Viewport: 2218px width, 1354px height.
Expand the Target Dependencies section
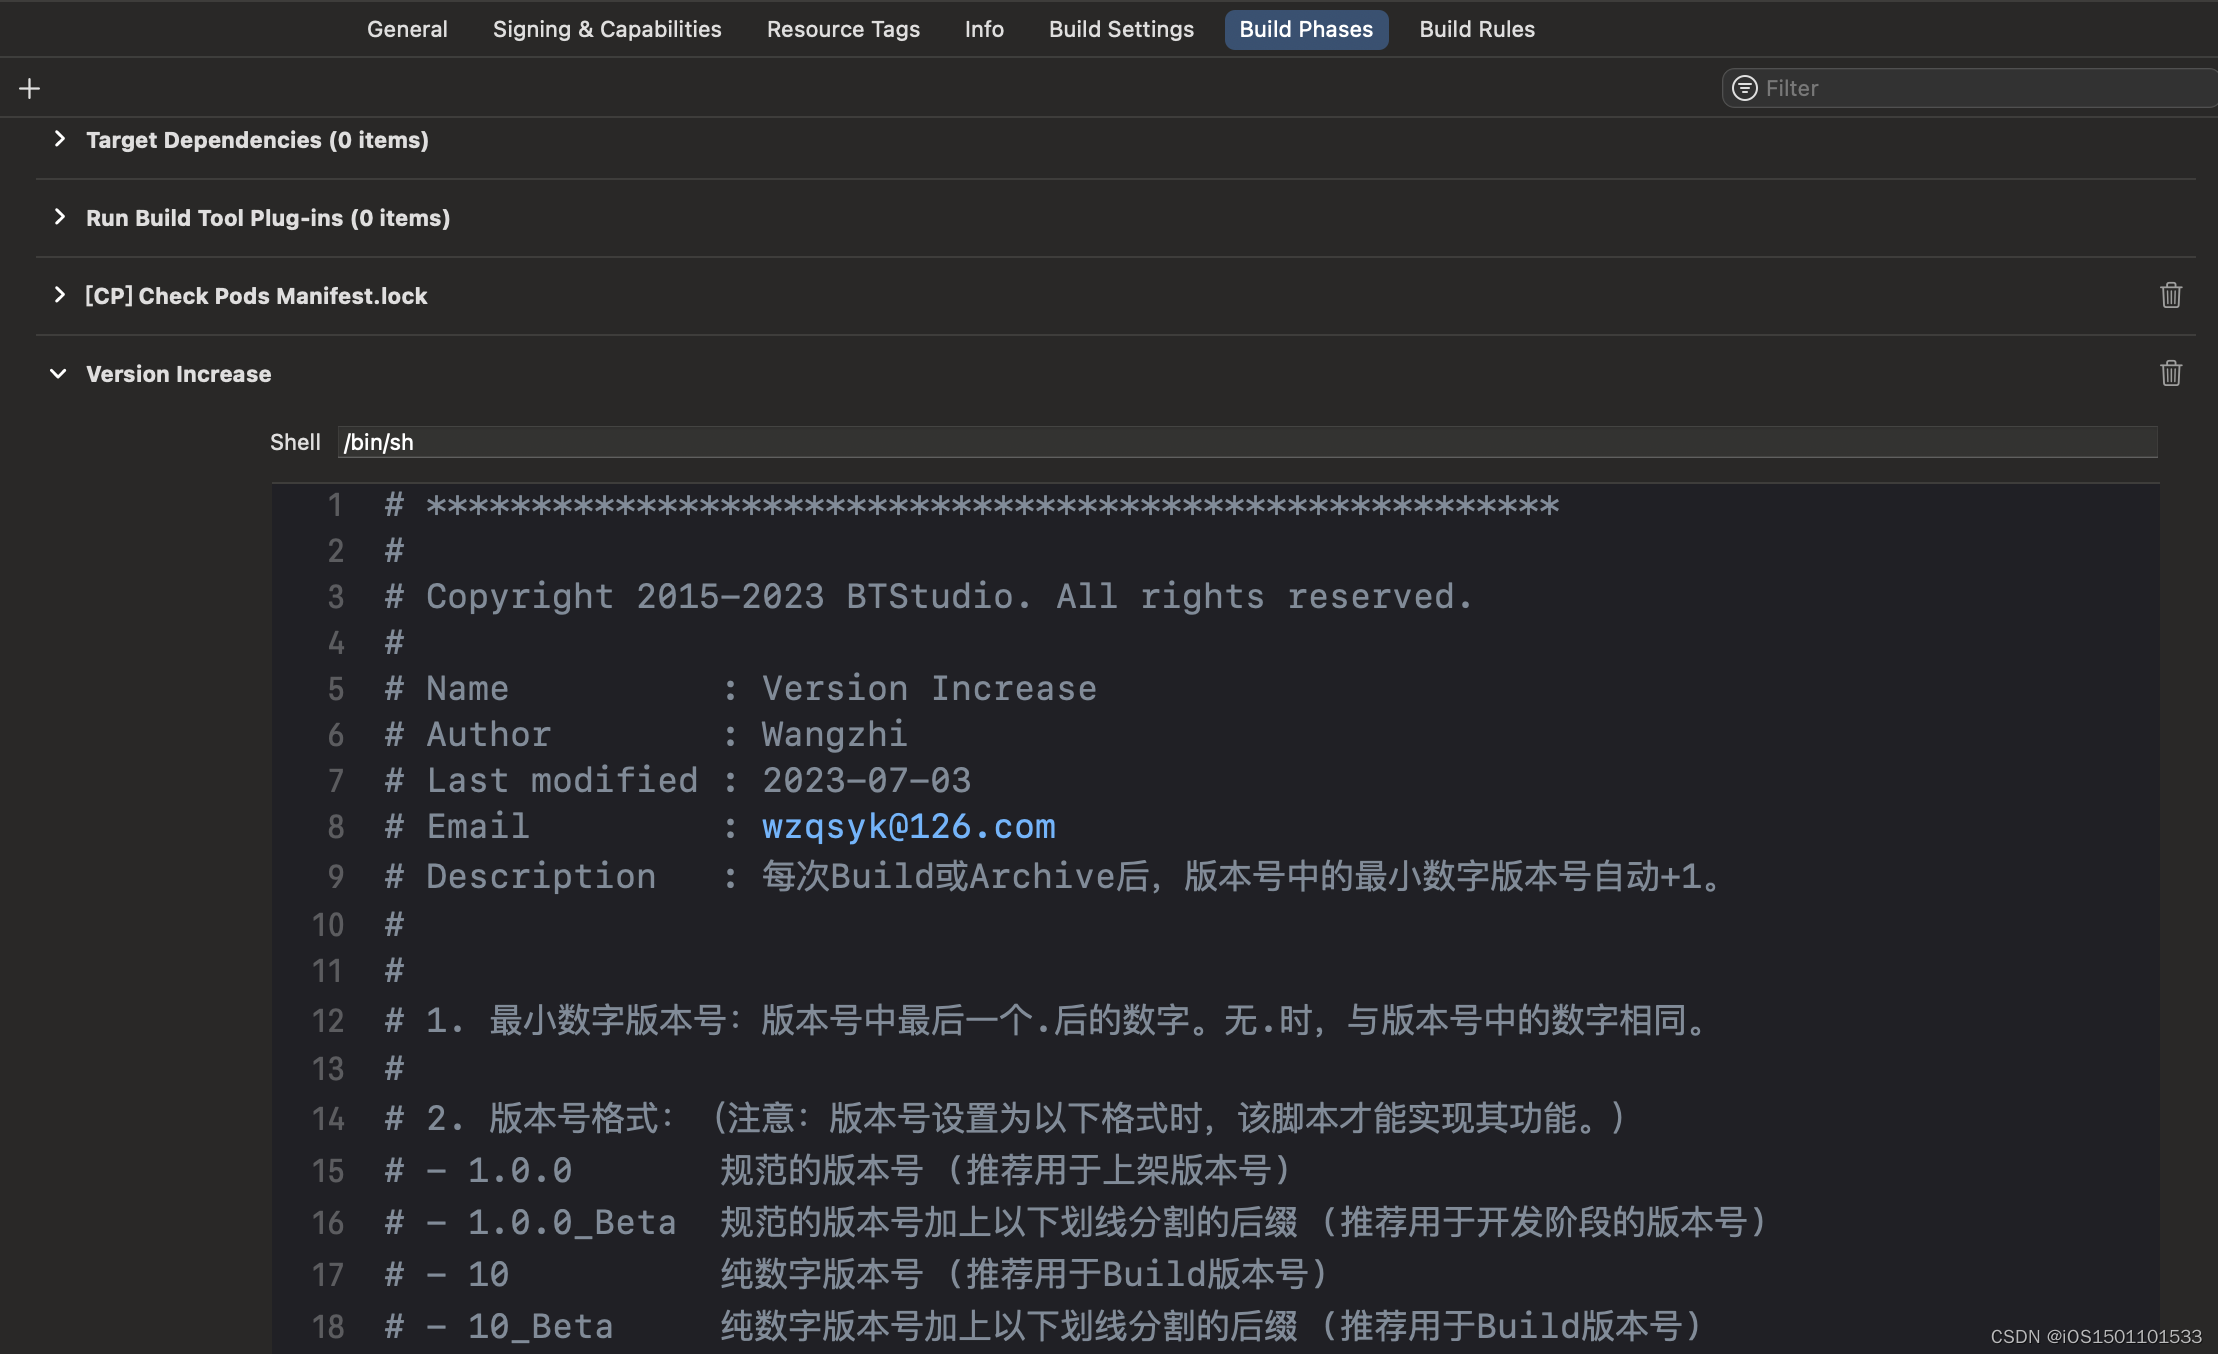coord(60,140)
